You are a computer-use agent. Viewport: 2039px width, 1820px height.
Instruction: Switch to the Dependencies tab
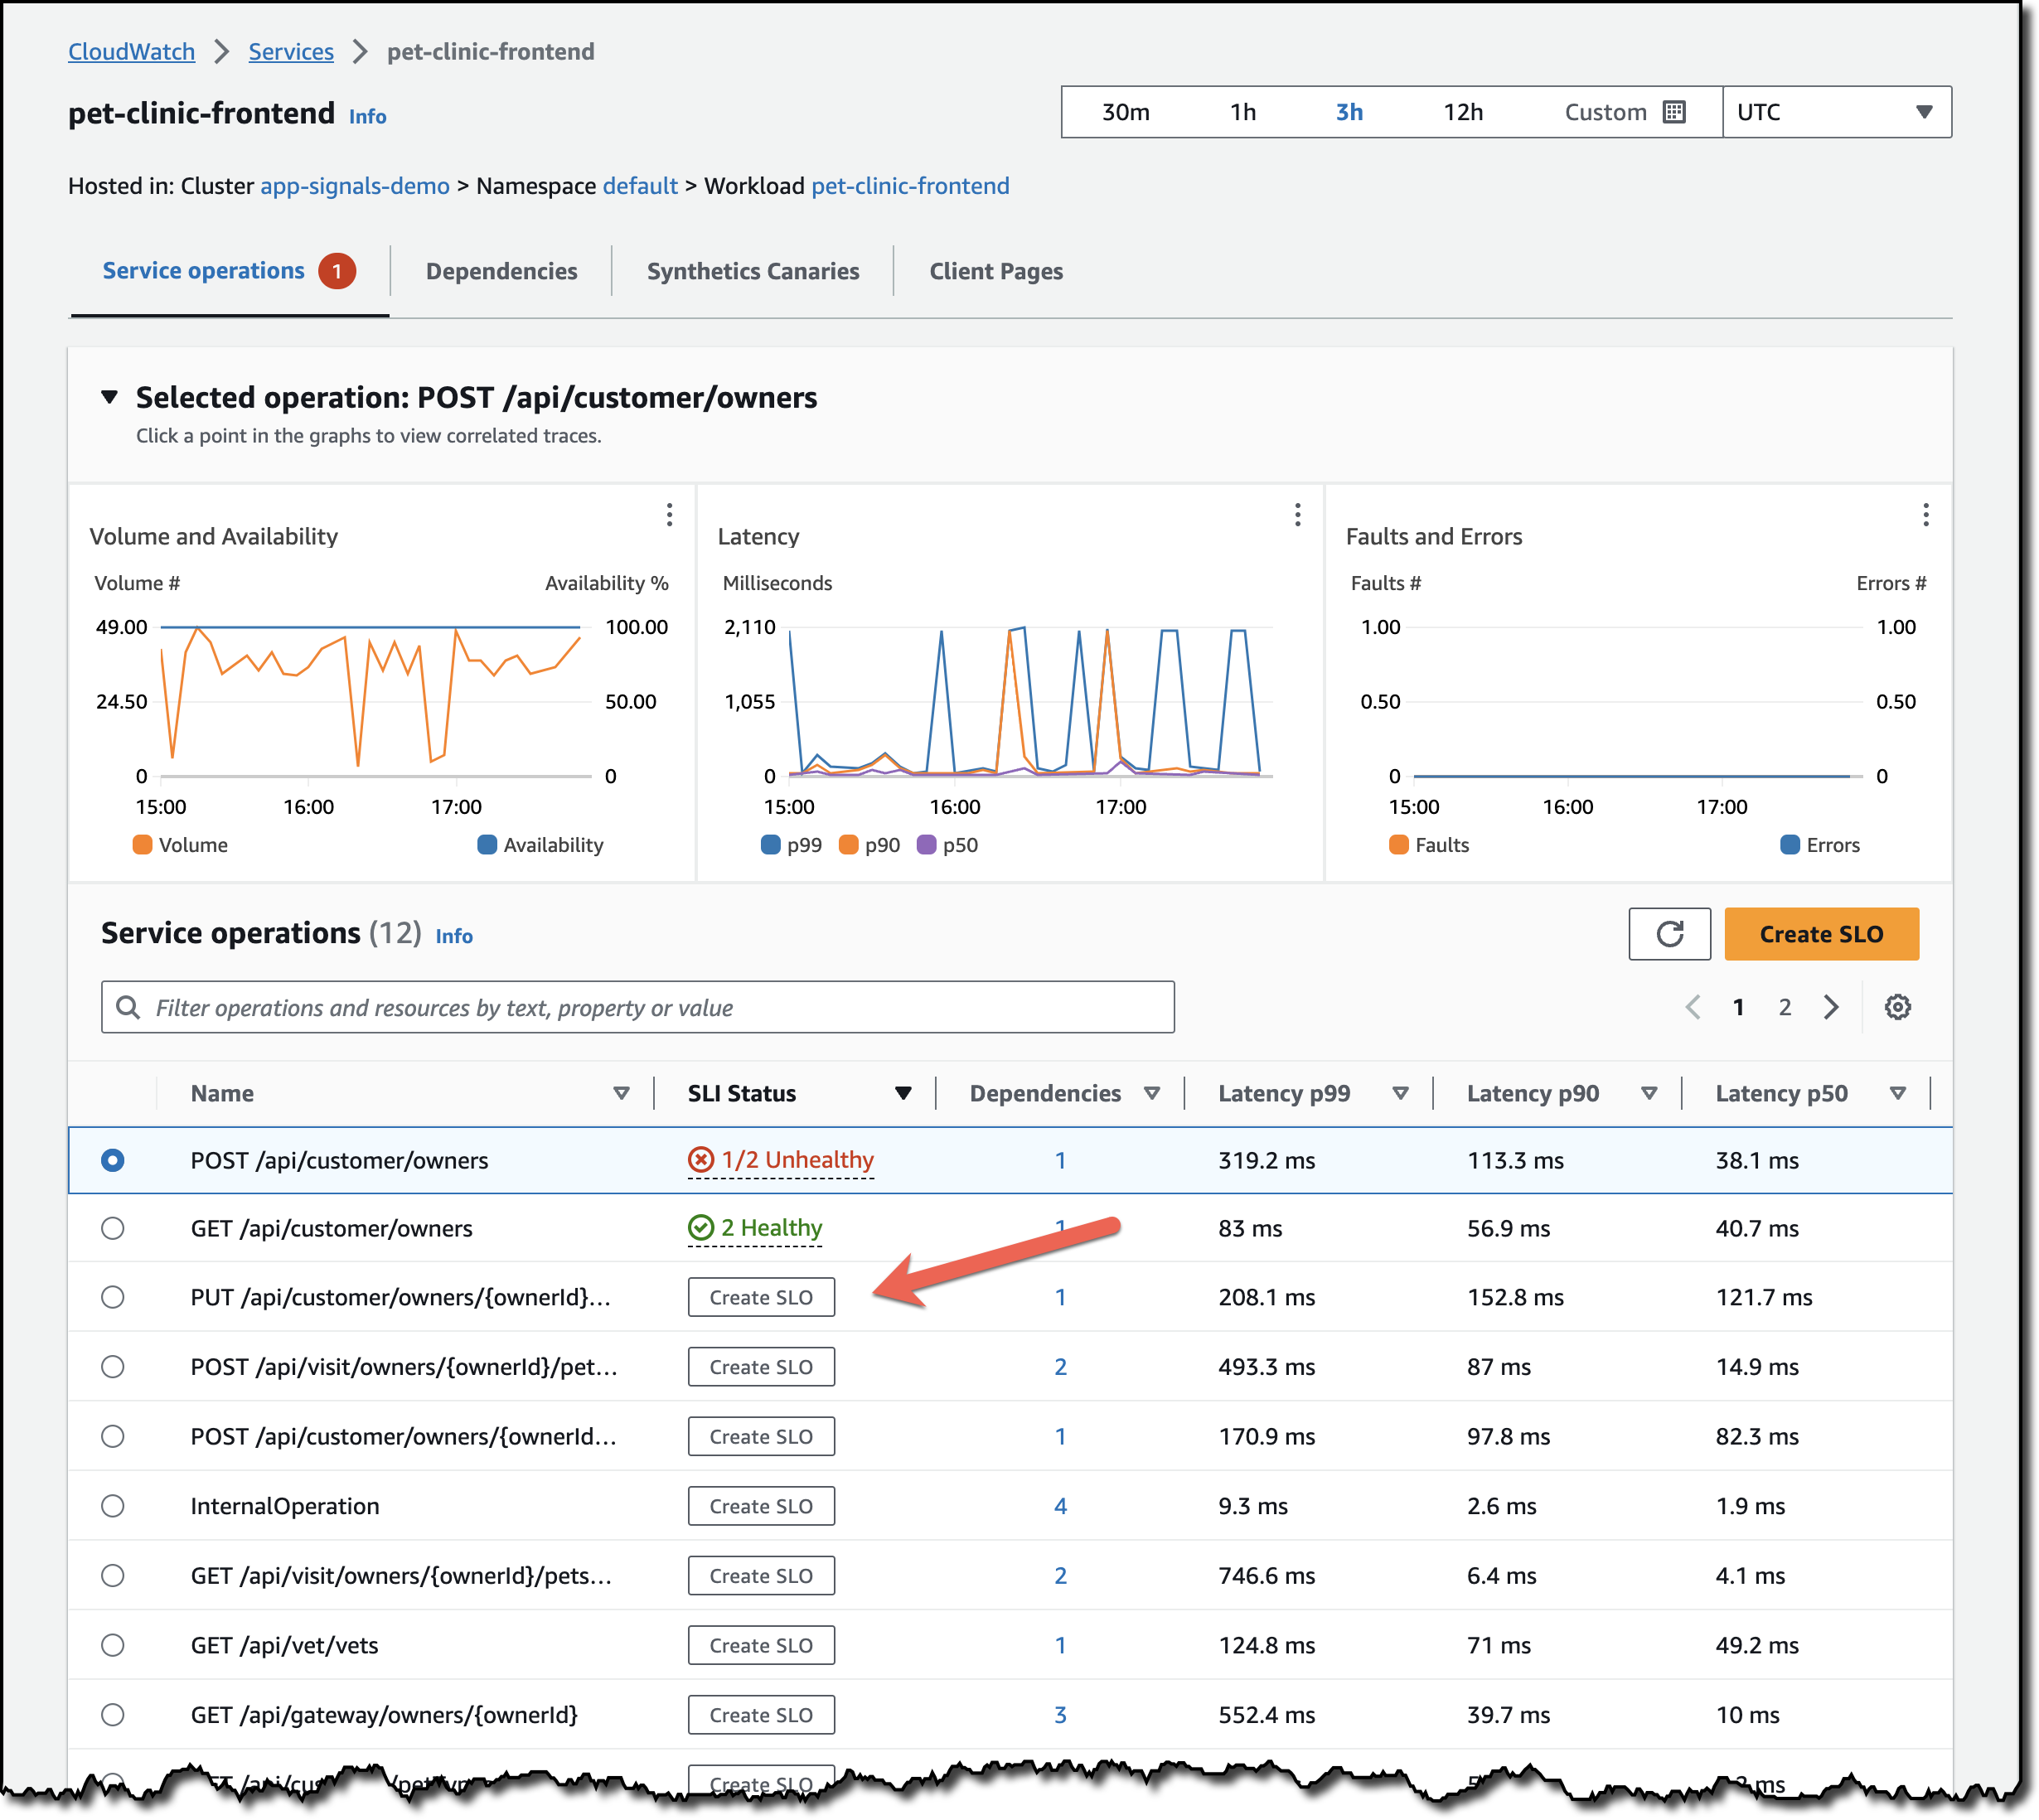501,270
